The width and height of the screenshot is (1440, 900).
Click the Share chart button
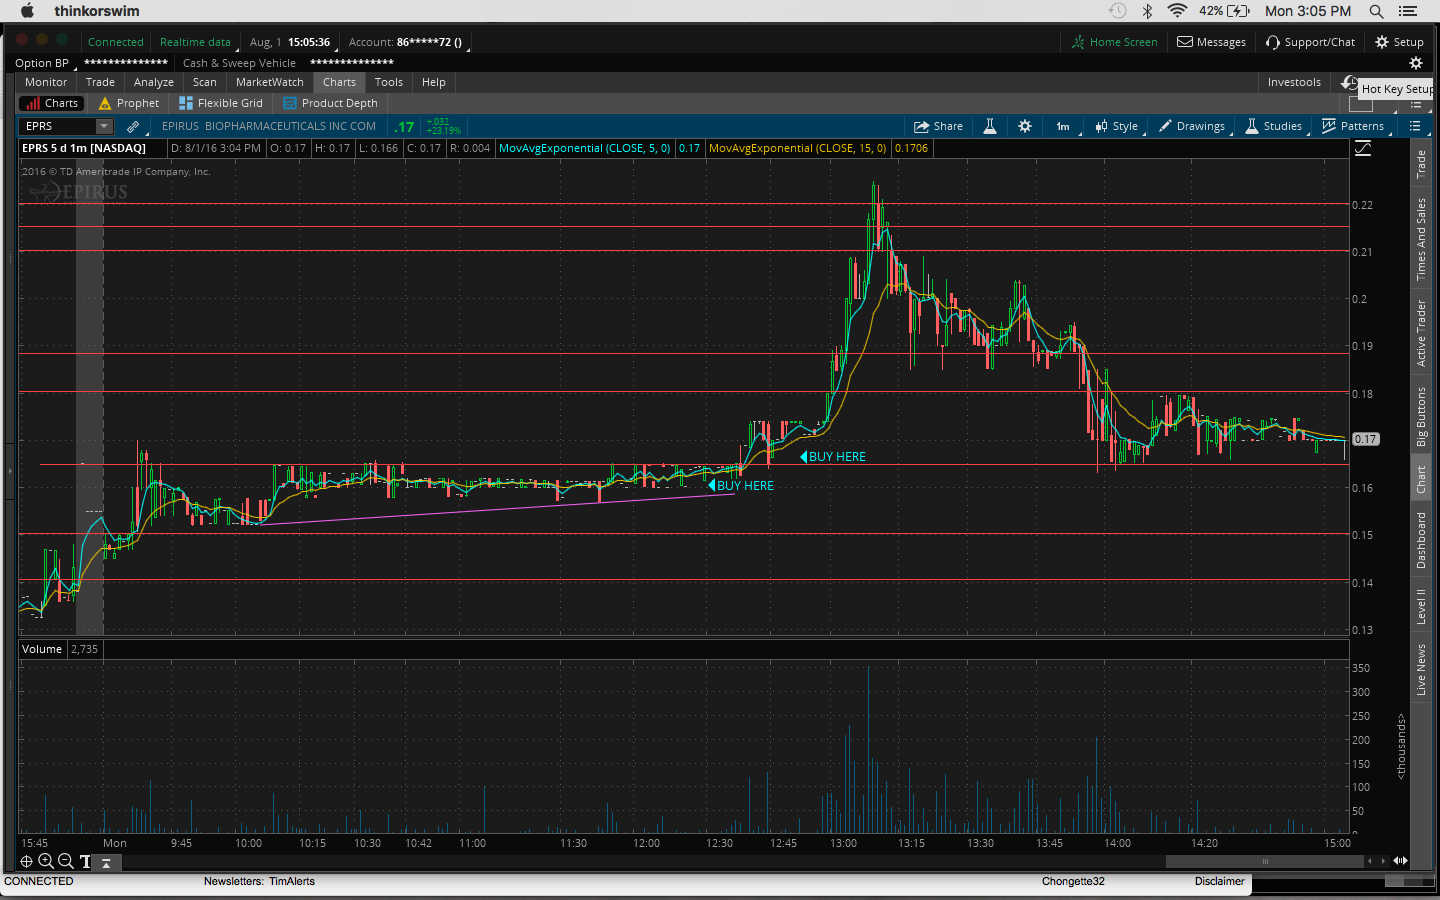pos(937,126)
